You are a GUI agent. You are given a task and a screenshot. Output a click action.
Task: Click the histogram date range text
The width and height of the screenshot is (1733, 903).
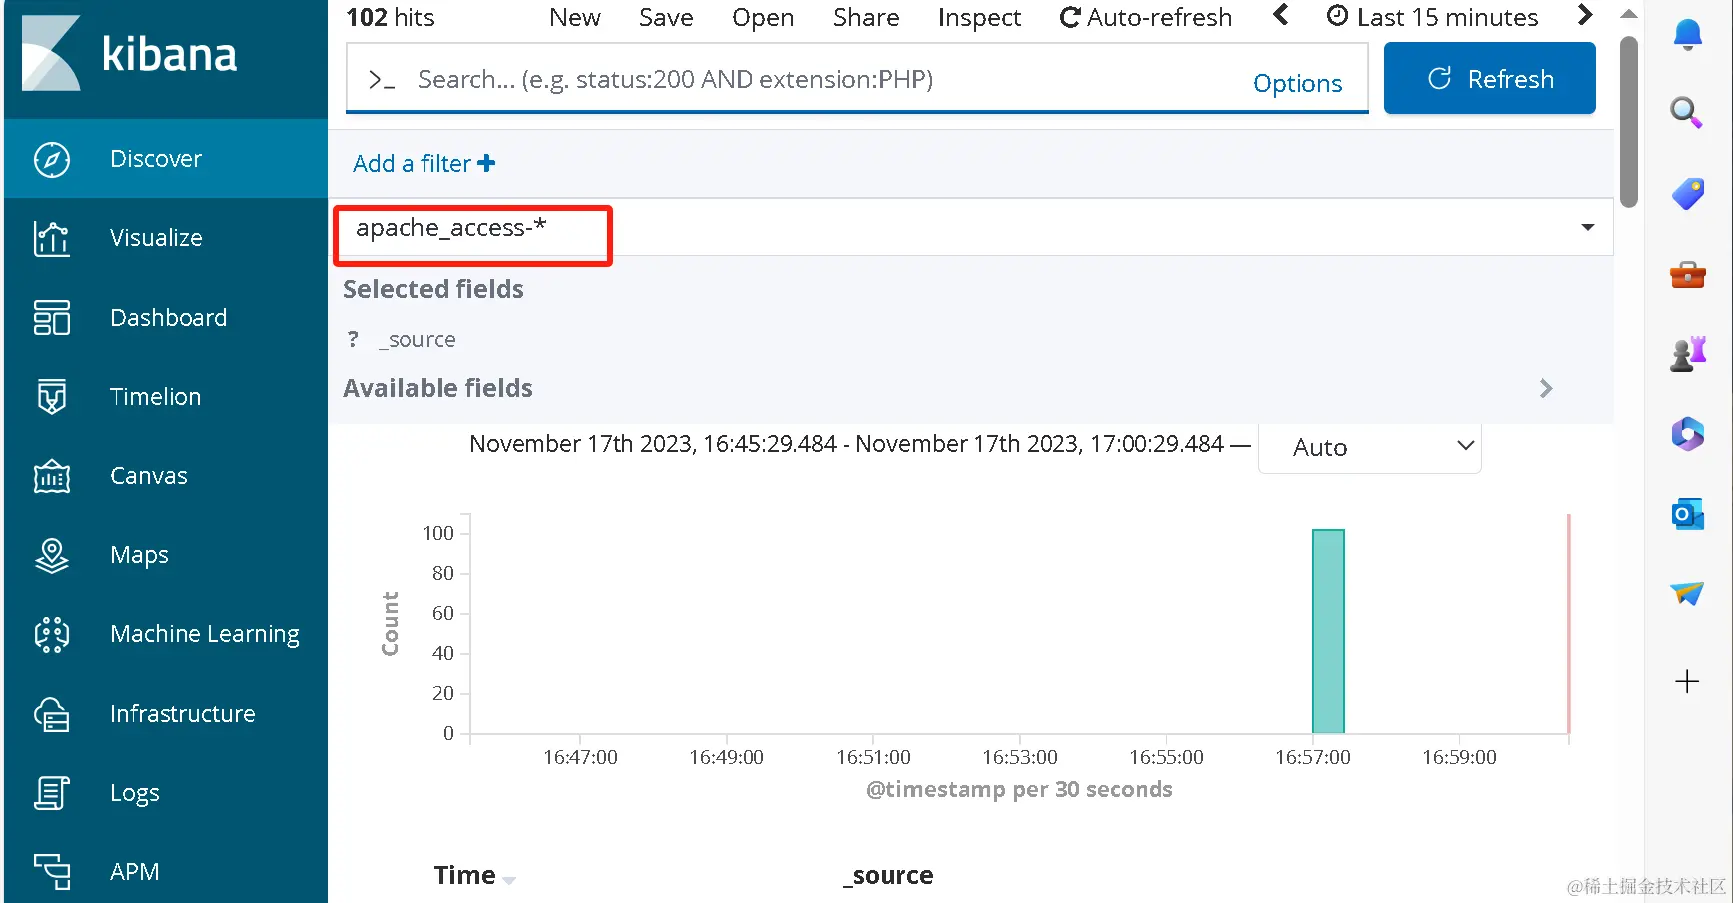(x=846, y=444)
